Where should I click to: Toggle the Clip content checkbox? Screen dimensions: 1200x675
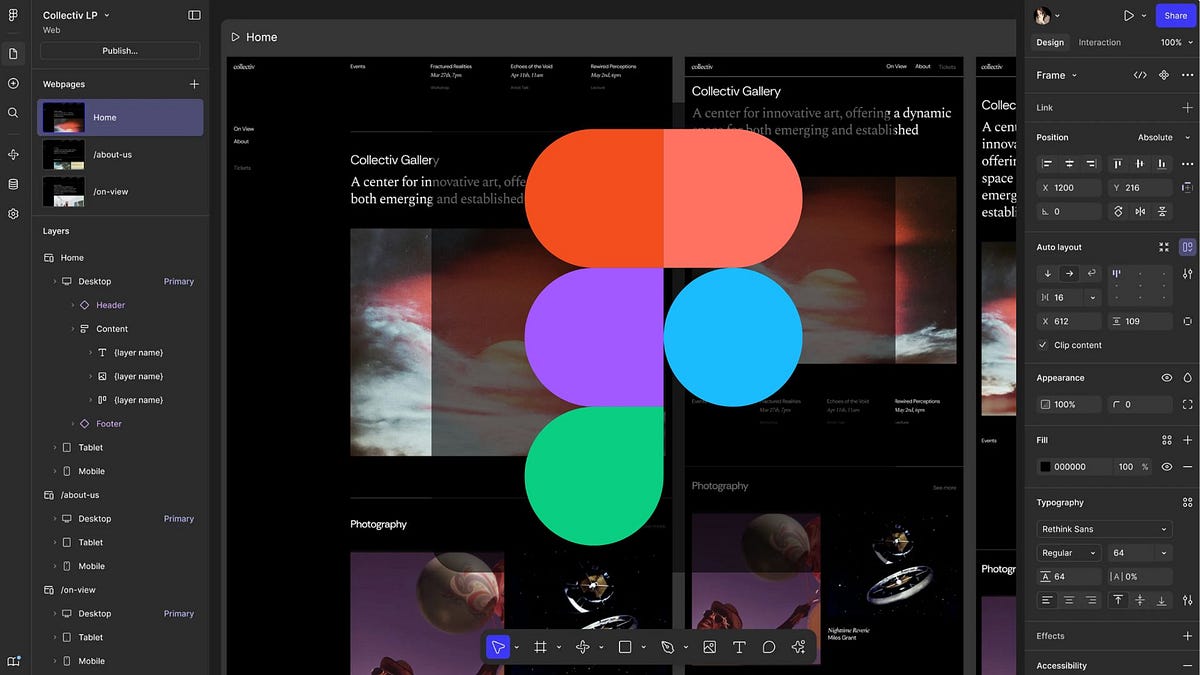[1044, 345]
